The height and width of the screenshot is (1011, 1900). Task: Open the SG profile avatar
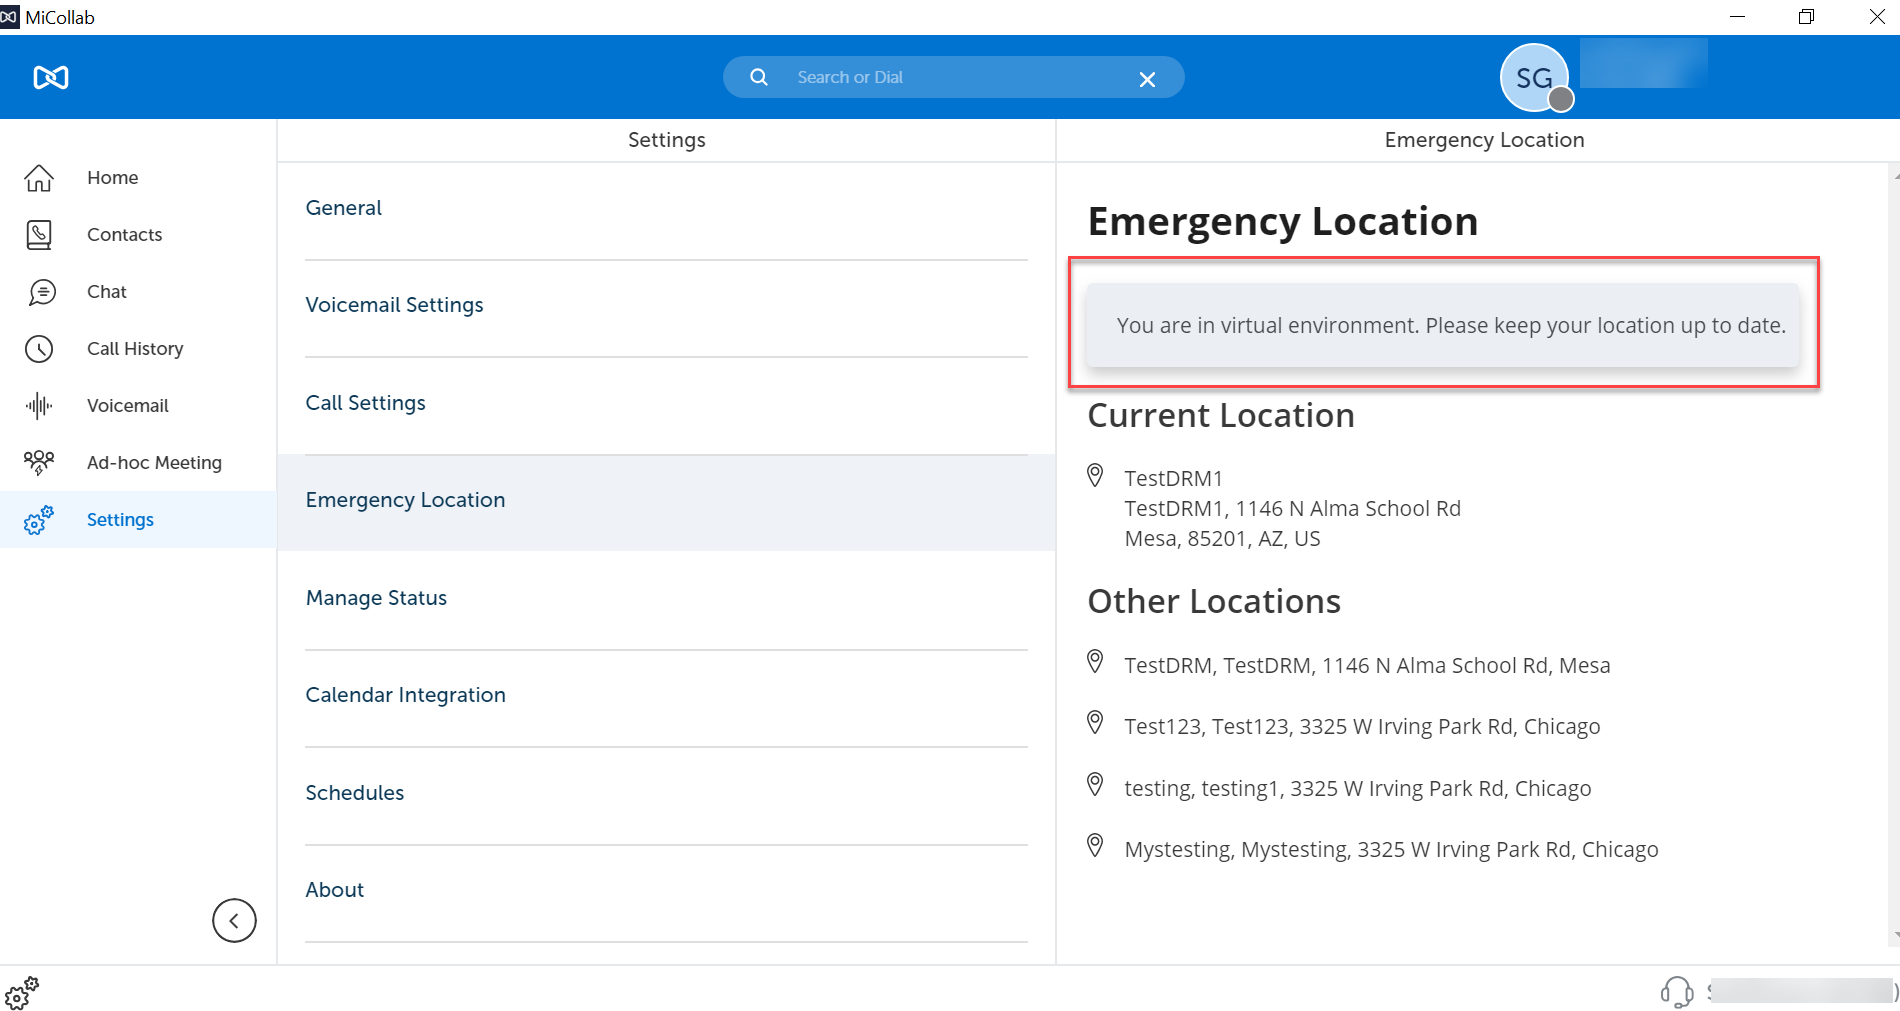coord(1534,78)
